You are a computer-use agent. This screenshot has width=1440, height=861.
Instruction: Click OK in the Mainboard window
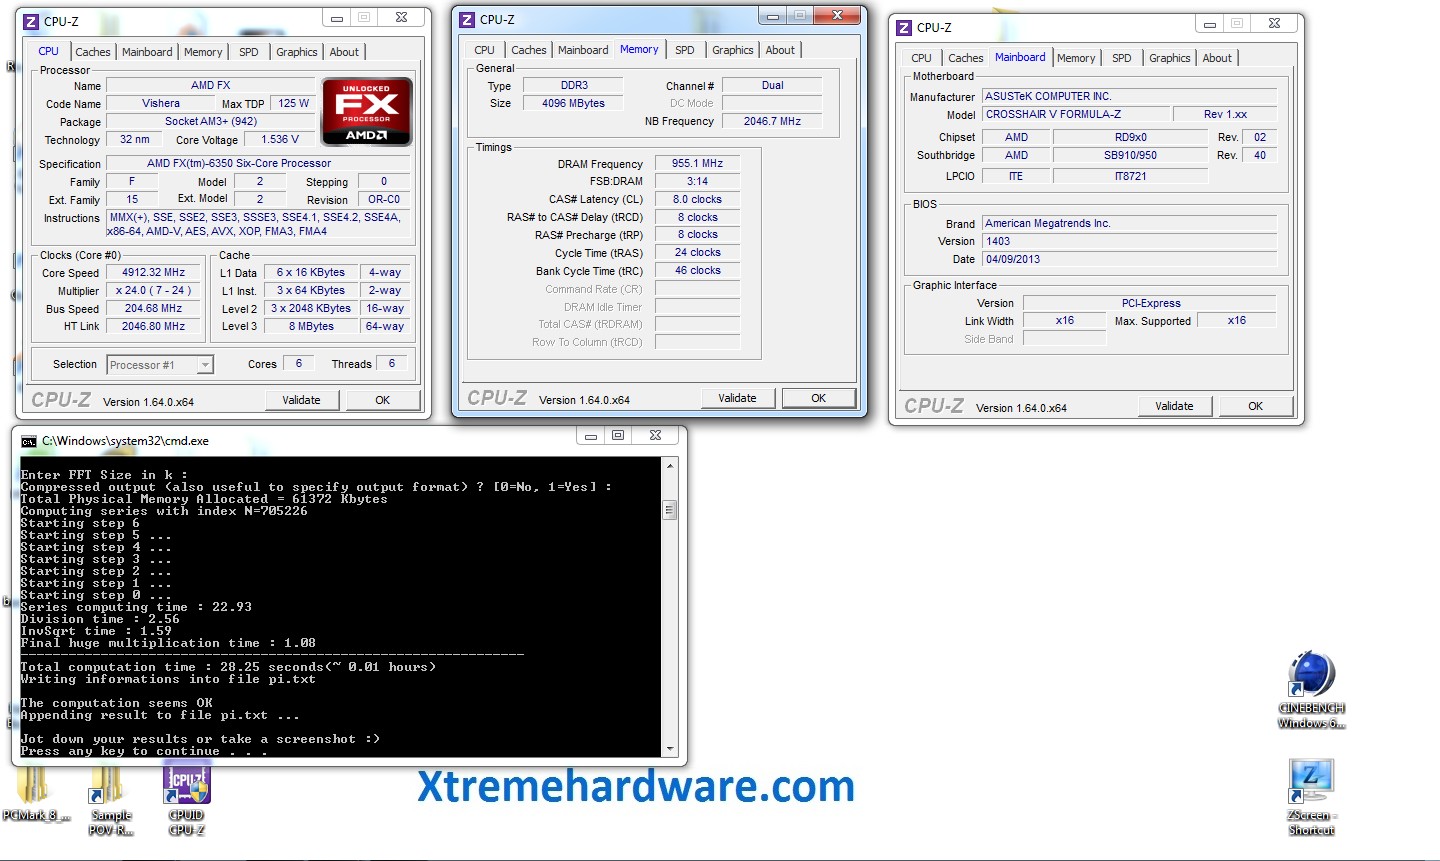[1256, 406]
